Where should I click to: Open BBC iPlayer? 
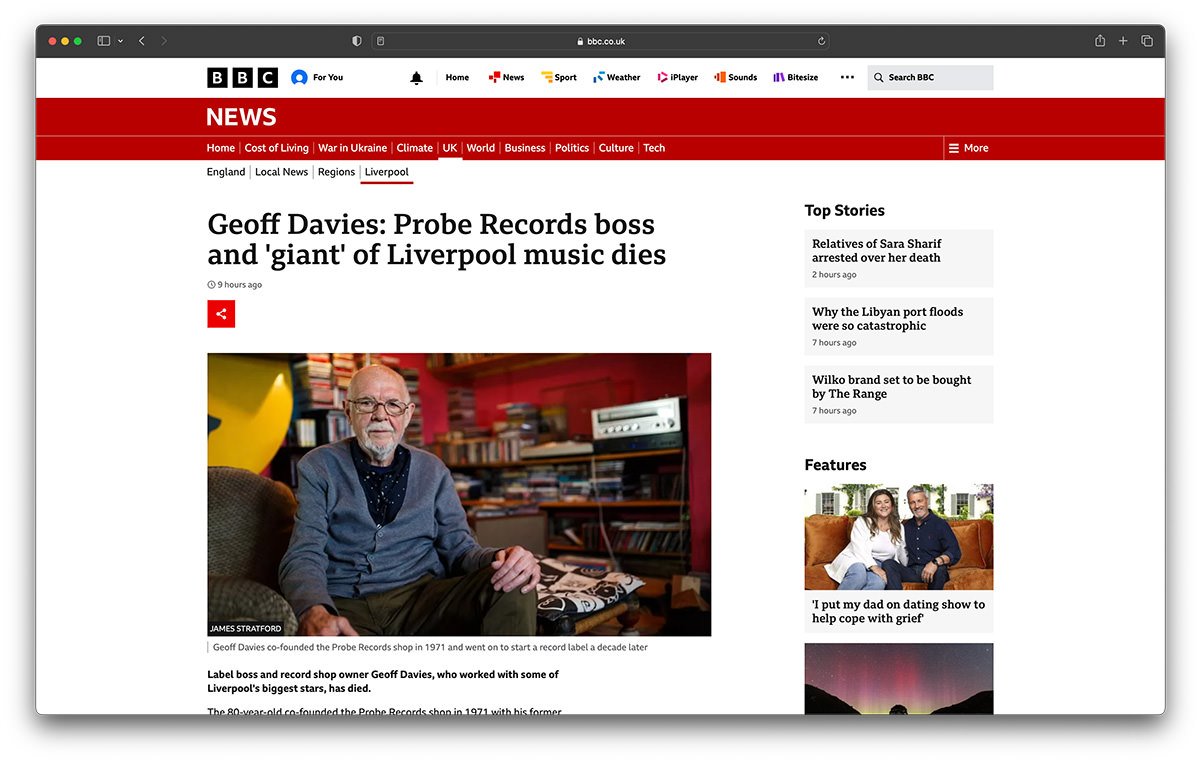677,77
